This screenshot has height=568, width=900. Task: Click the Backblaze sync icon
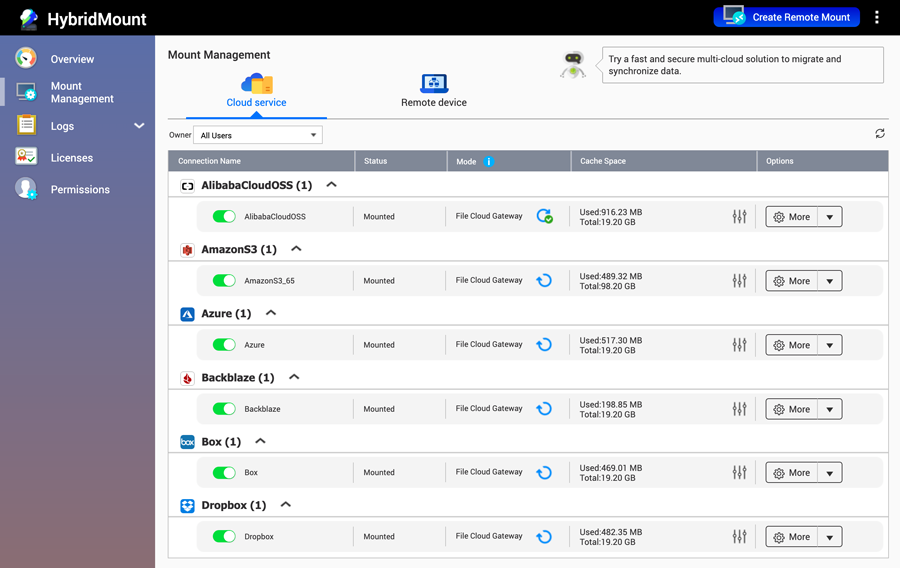coord(544,409)
